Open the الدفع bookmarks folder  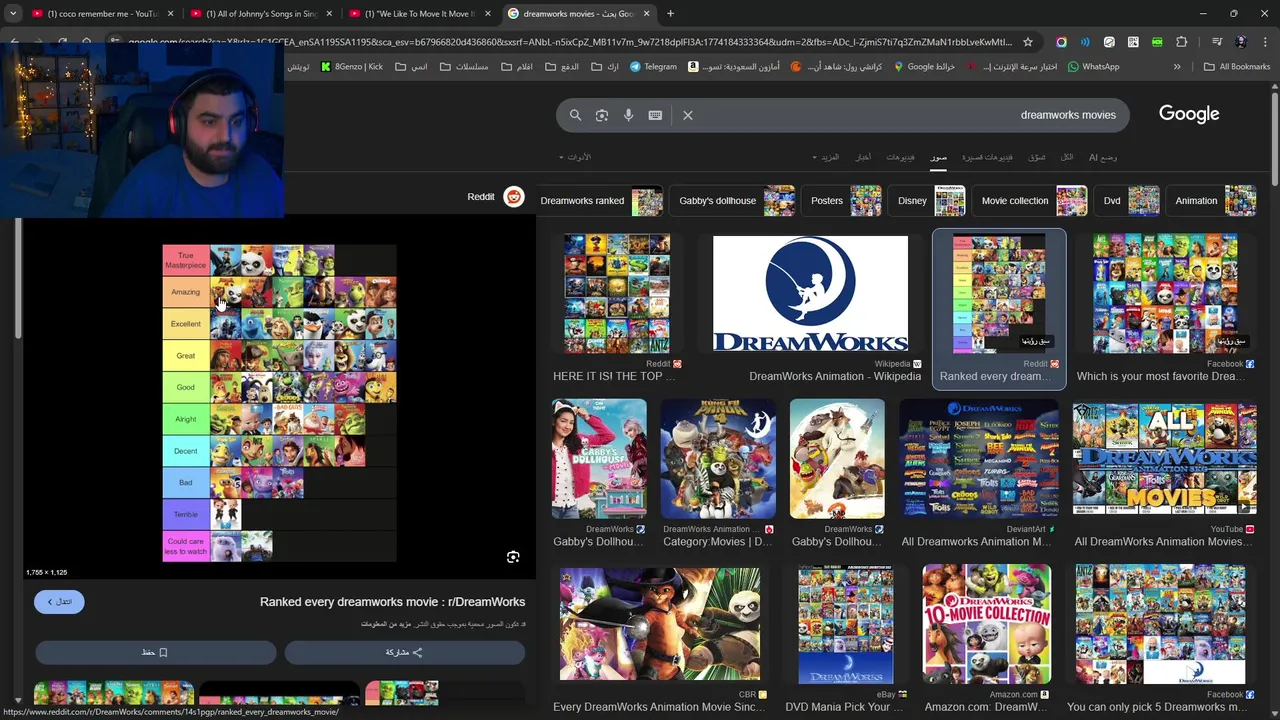point(562,67)
